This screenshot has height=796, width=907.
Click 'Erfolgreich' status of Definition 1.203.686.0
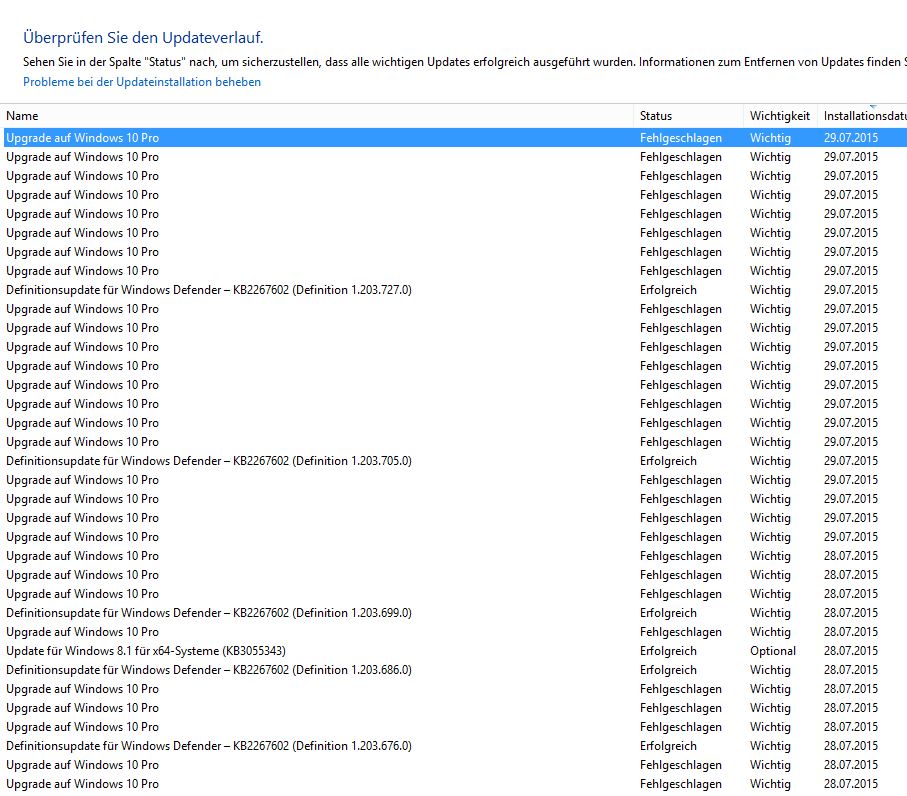(x=668, y=670)
